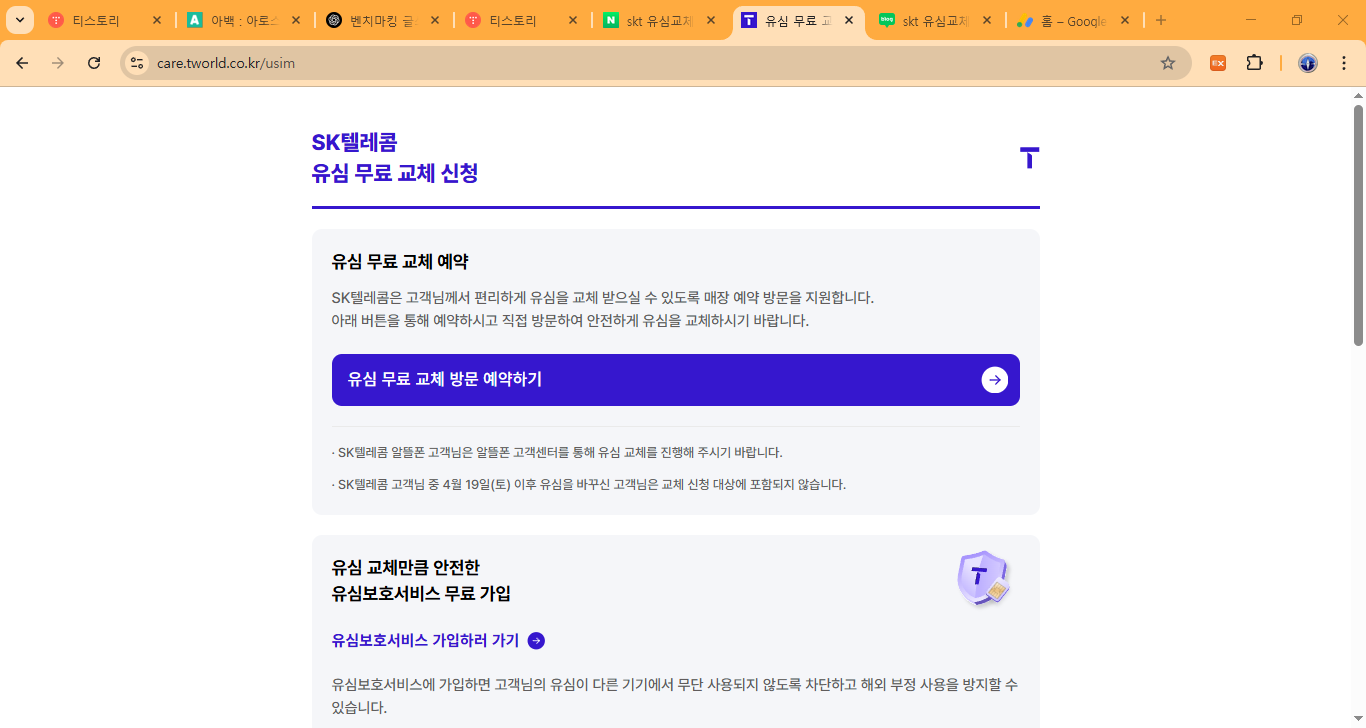1366x728 pixels.
Task: Click the USIM protection shield image
Action: tap(984, 578)
